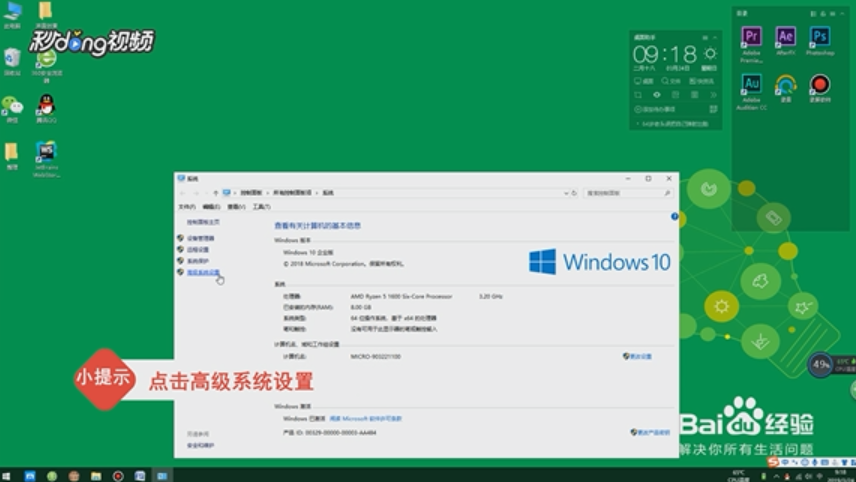Click the back arrow in System window

(182, 193)
